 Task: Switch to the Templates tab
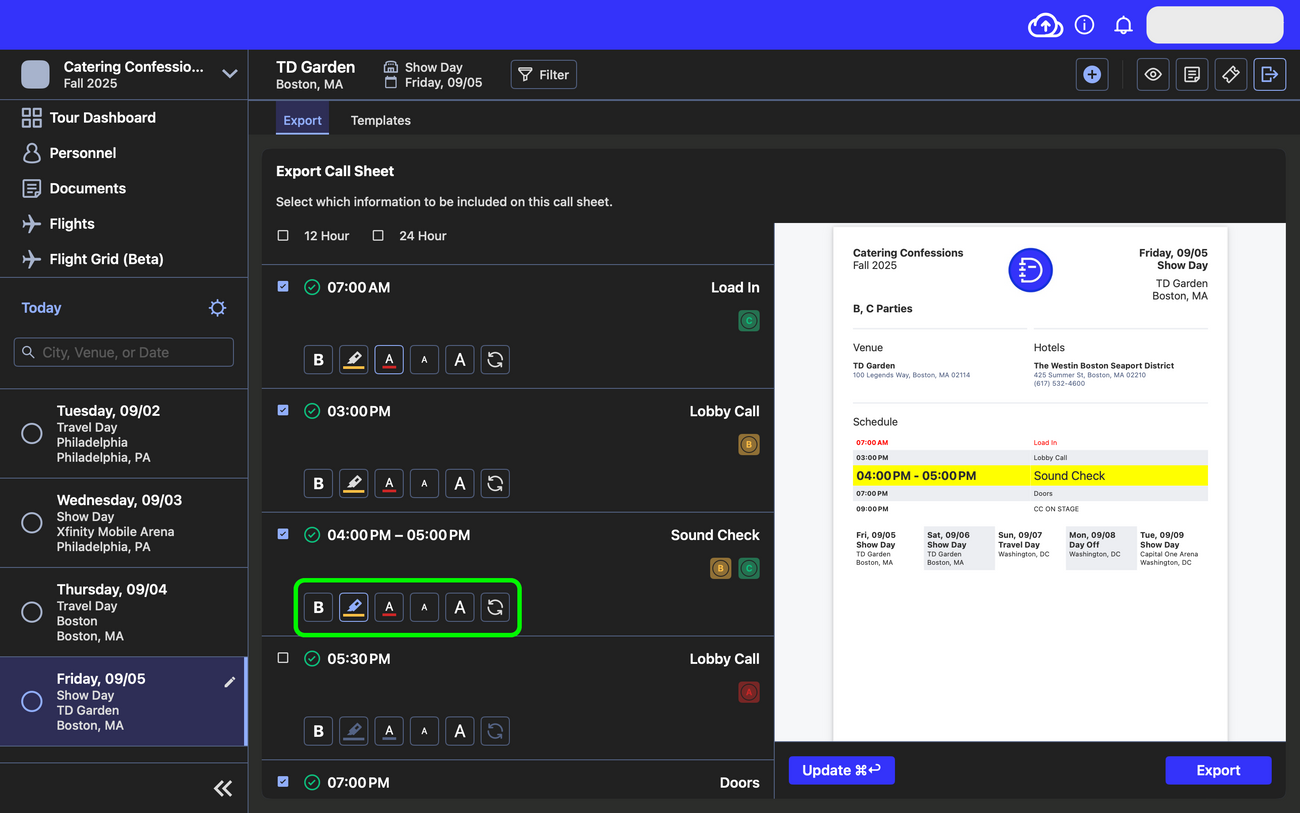click(x=381, y=120)
